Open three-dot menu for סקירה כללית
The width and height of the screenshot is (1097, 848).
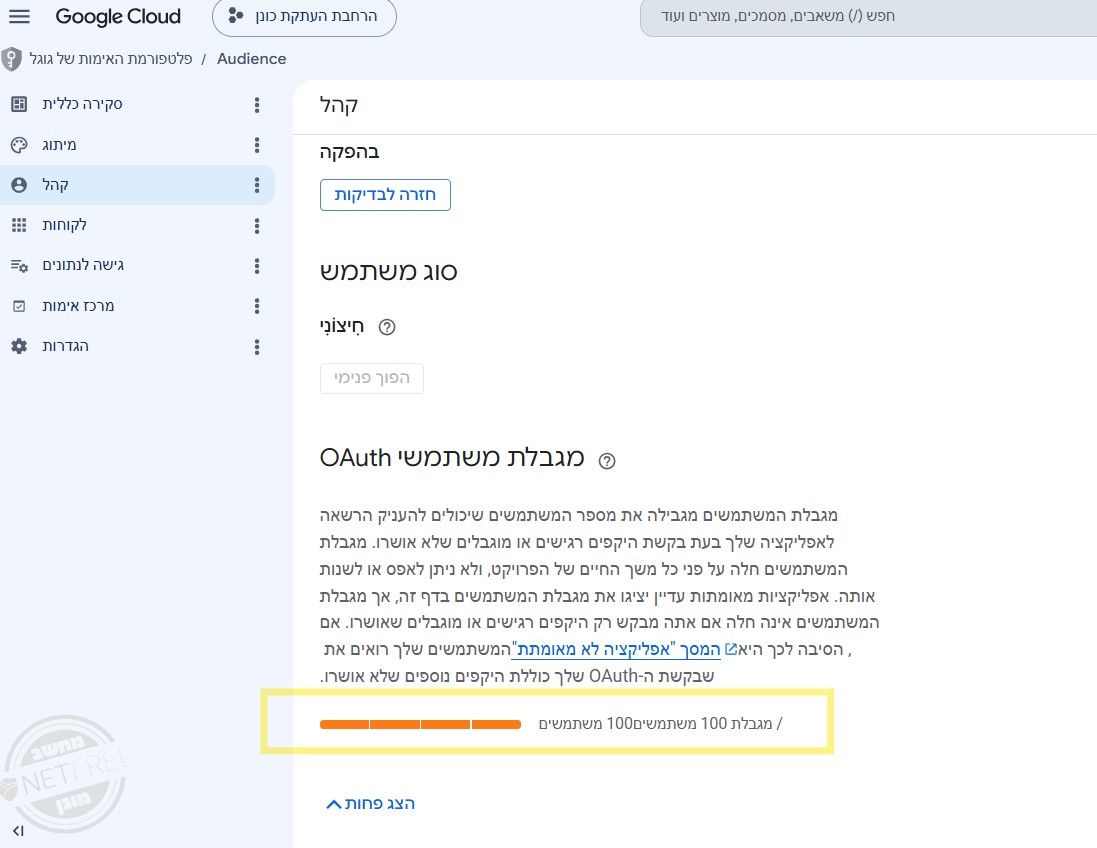[257, 105]
